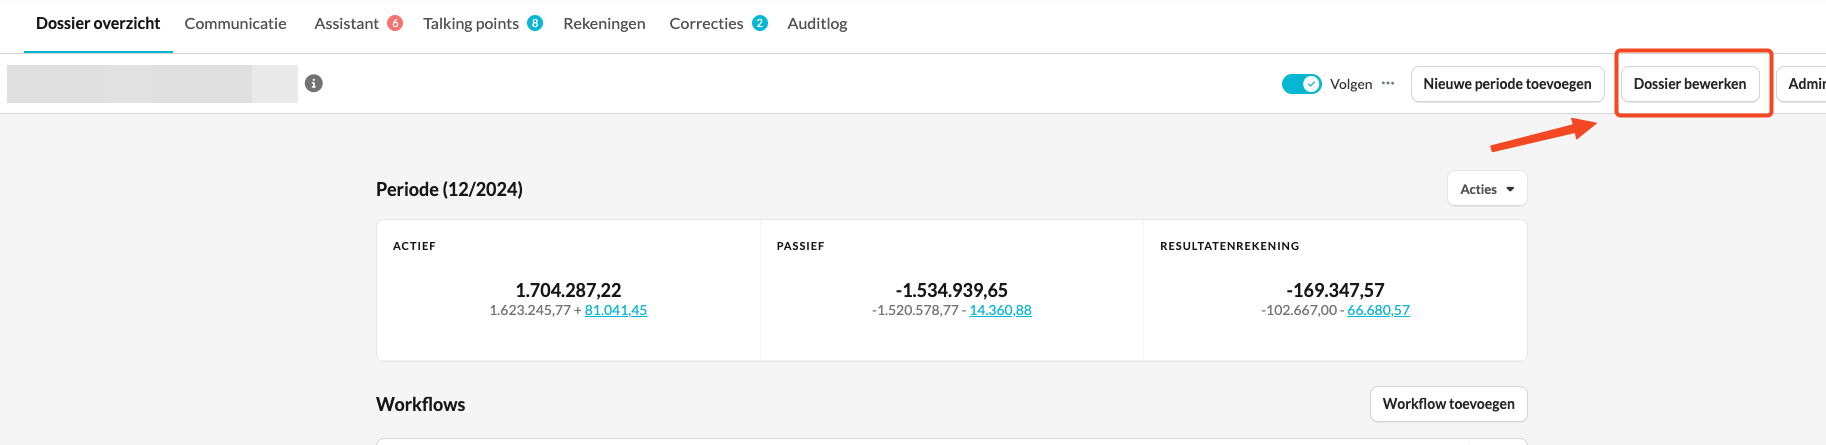This screenshot has height=445, width=1826.
Task: Open the Assistant tab
Action: point(346,23)
